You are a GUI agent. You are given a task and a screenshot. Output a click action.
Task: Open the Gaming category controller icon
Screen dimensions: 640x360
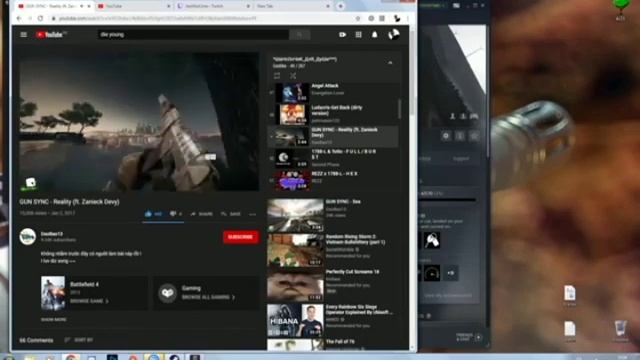(167, 293)
